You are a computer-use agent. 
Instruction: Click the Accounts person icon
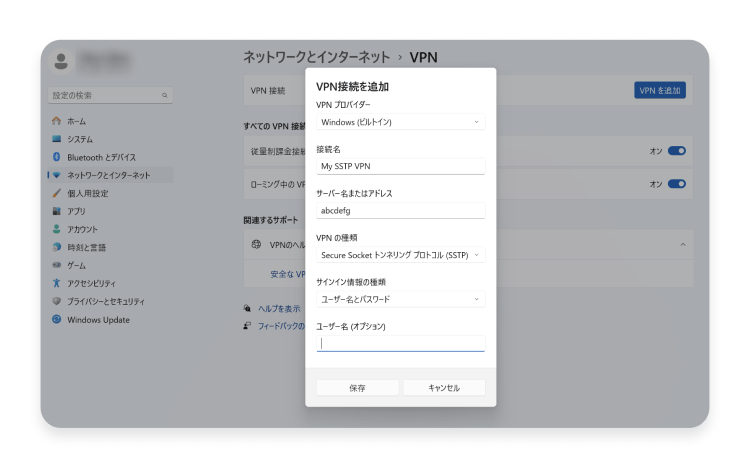click(56, 229)
